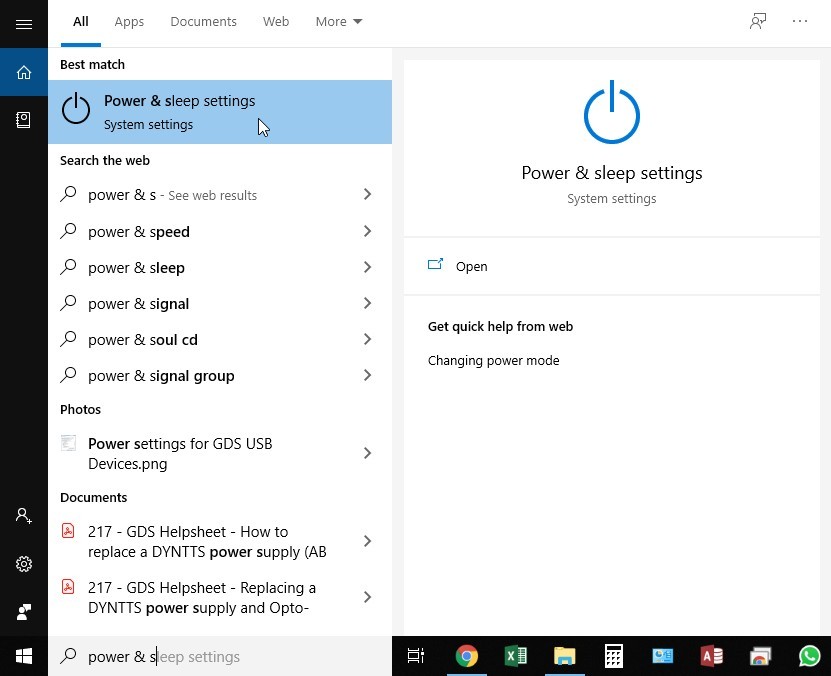This screenshot has width=831, height=676.
Task: Click the three-dot options icon
Action: pyautogui.click(x=800, y=21)
